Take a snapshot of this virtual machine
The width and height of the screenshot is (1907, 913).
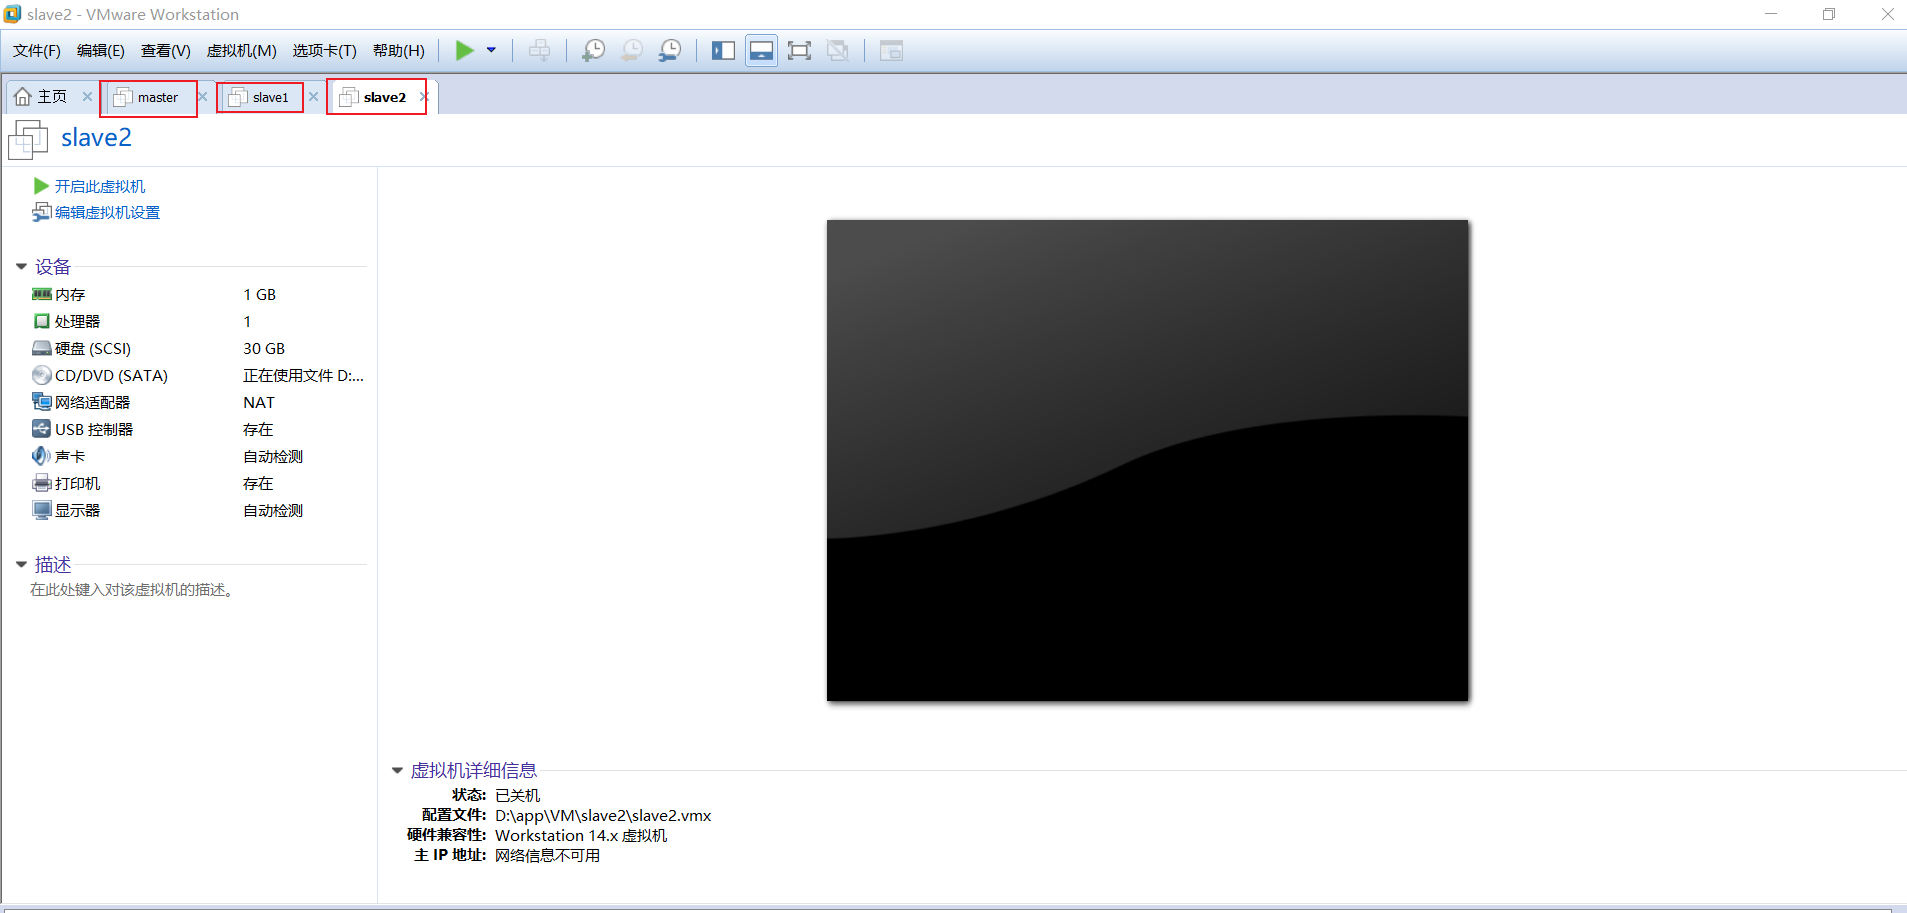[593, 50]
